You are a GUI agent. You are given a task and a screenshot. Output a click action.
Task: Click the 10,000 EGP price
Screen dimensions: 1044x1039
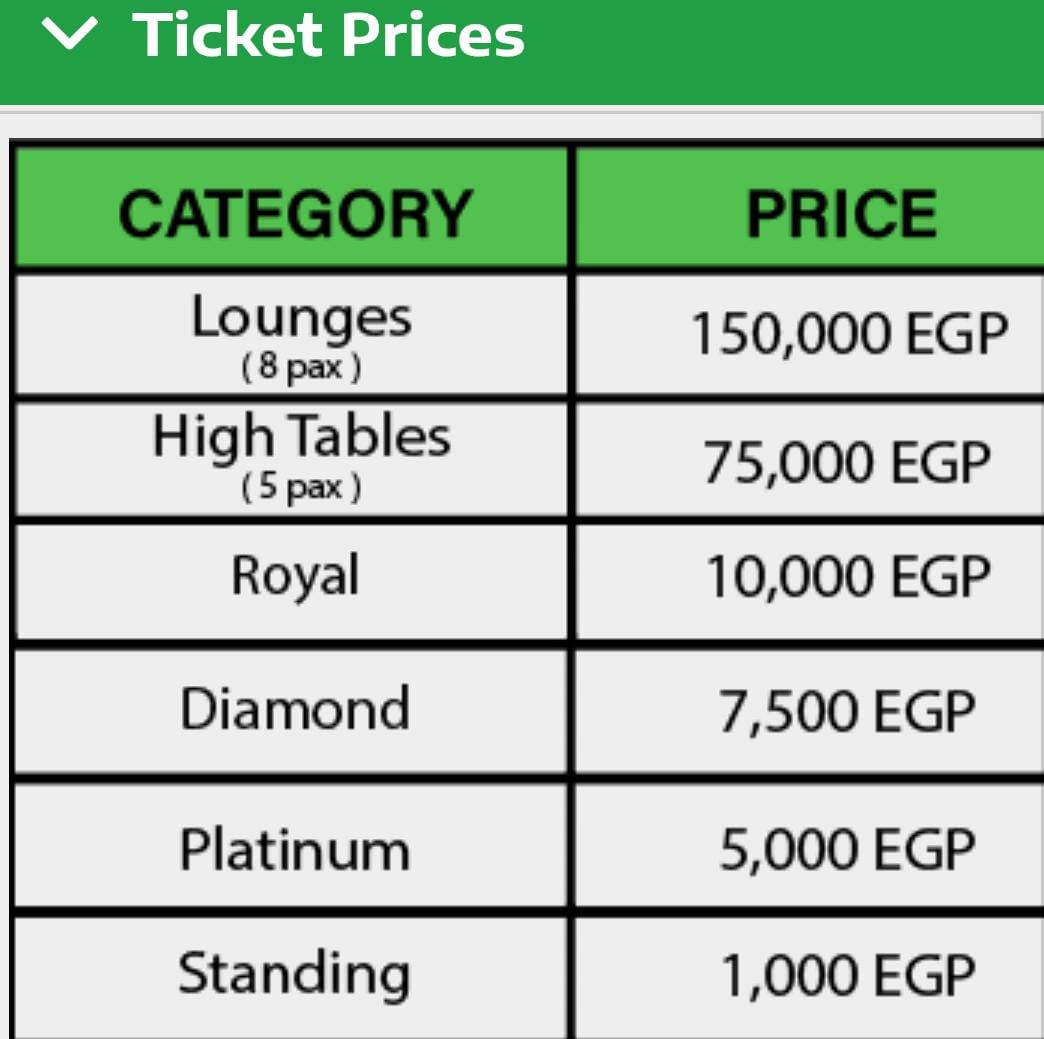848,577
